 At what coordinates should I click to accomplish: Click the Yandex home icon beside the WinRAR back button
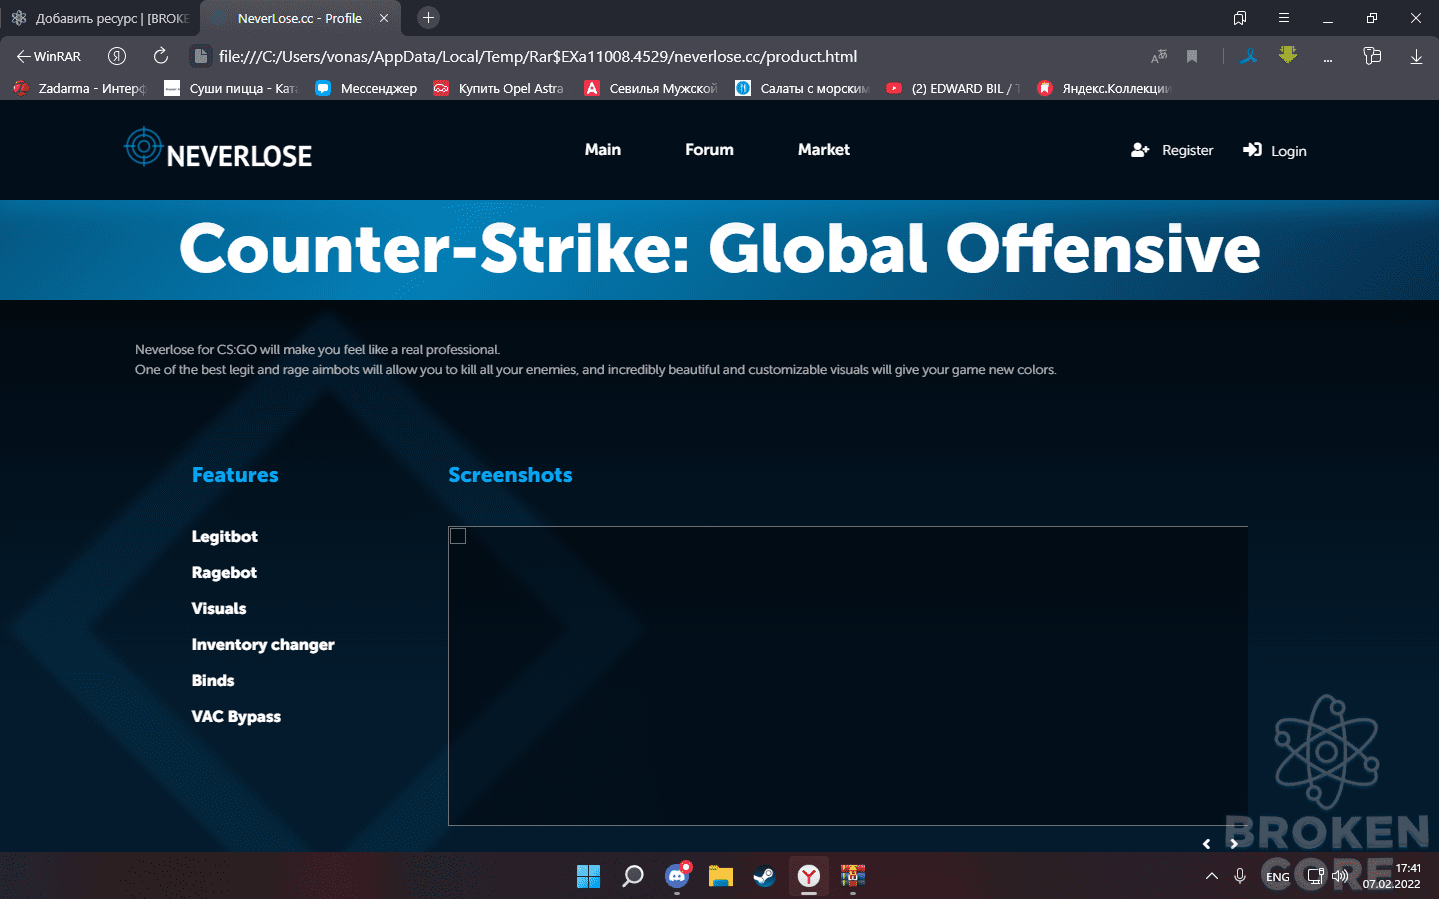[x=117, y=56]
